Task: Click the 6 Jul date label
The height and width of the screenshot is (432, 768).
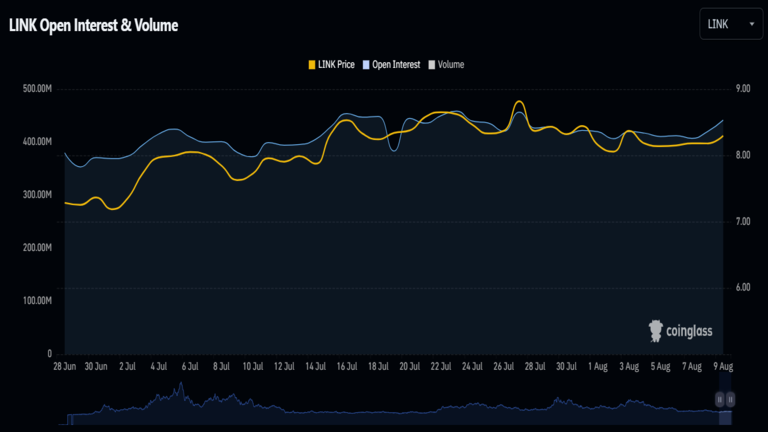Action: pyautogui.click(x=190, y=366)
